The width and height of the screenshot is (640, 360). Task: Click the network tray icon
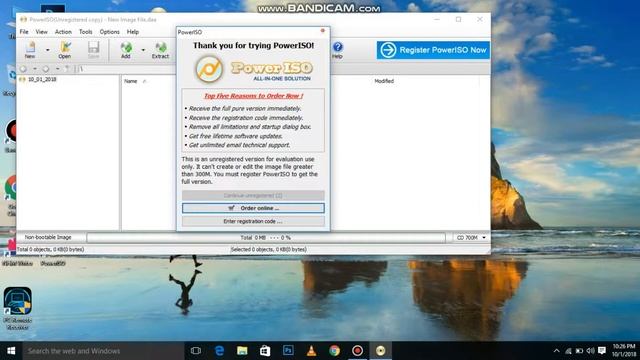(x=568, y=351)
